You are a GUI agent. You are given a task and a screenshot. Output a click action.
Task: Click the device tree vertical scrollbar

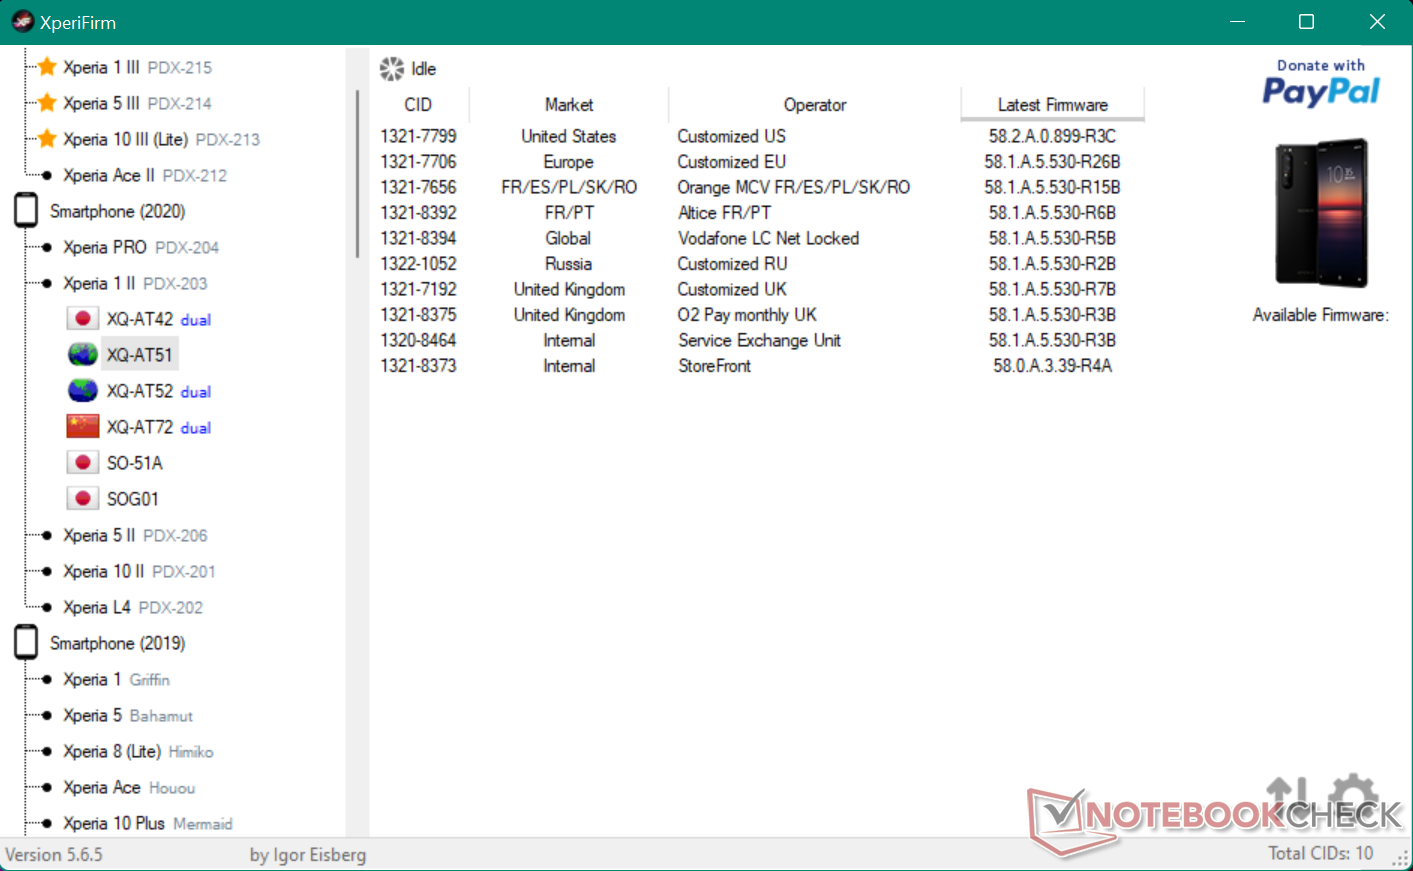357,175
